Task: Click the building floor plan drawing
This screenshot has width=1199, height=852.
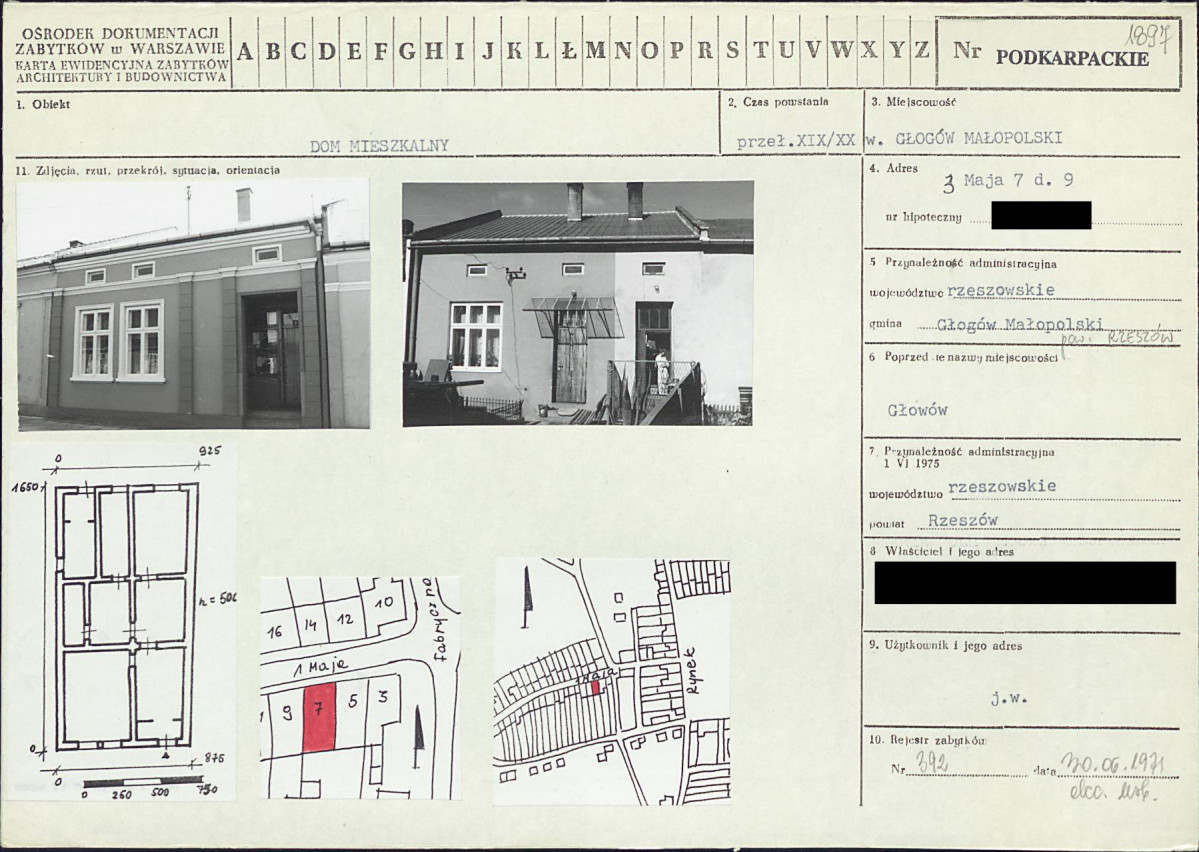Action: pyautogui.click(x=126, y=617)
